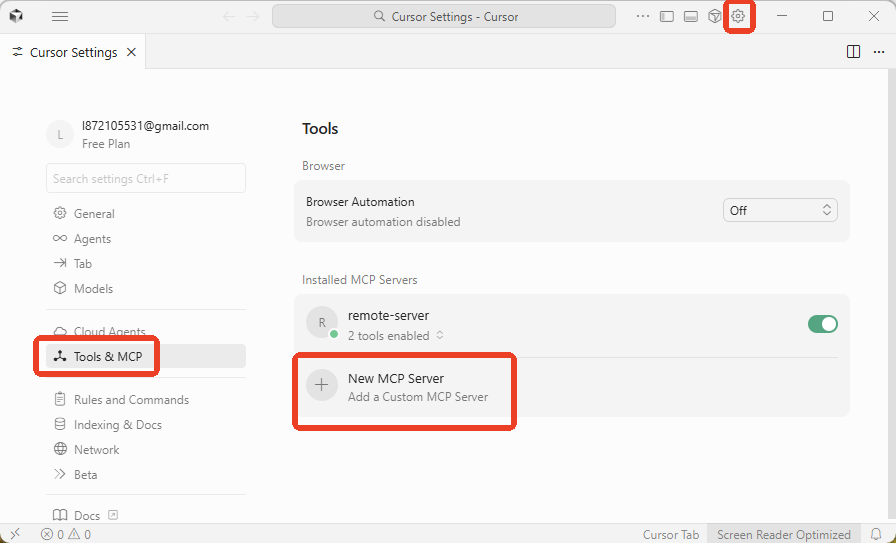This screenshot has height=543, width=896.
Task: Go to Rules and Commands settings
Action: coord(130,400)
